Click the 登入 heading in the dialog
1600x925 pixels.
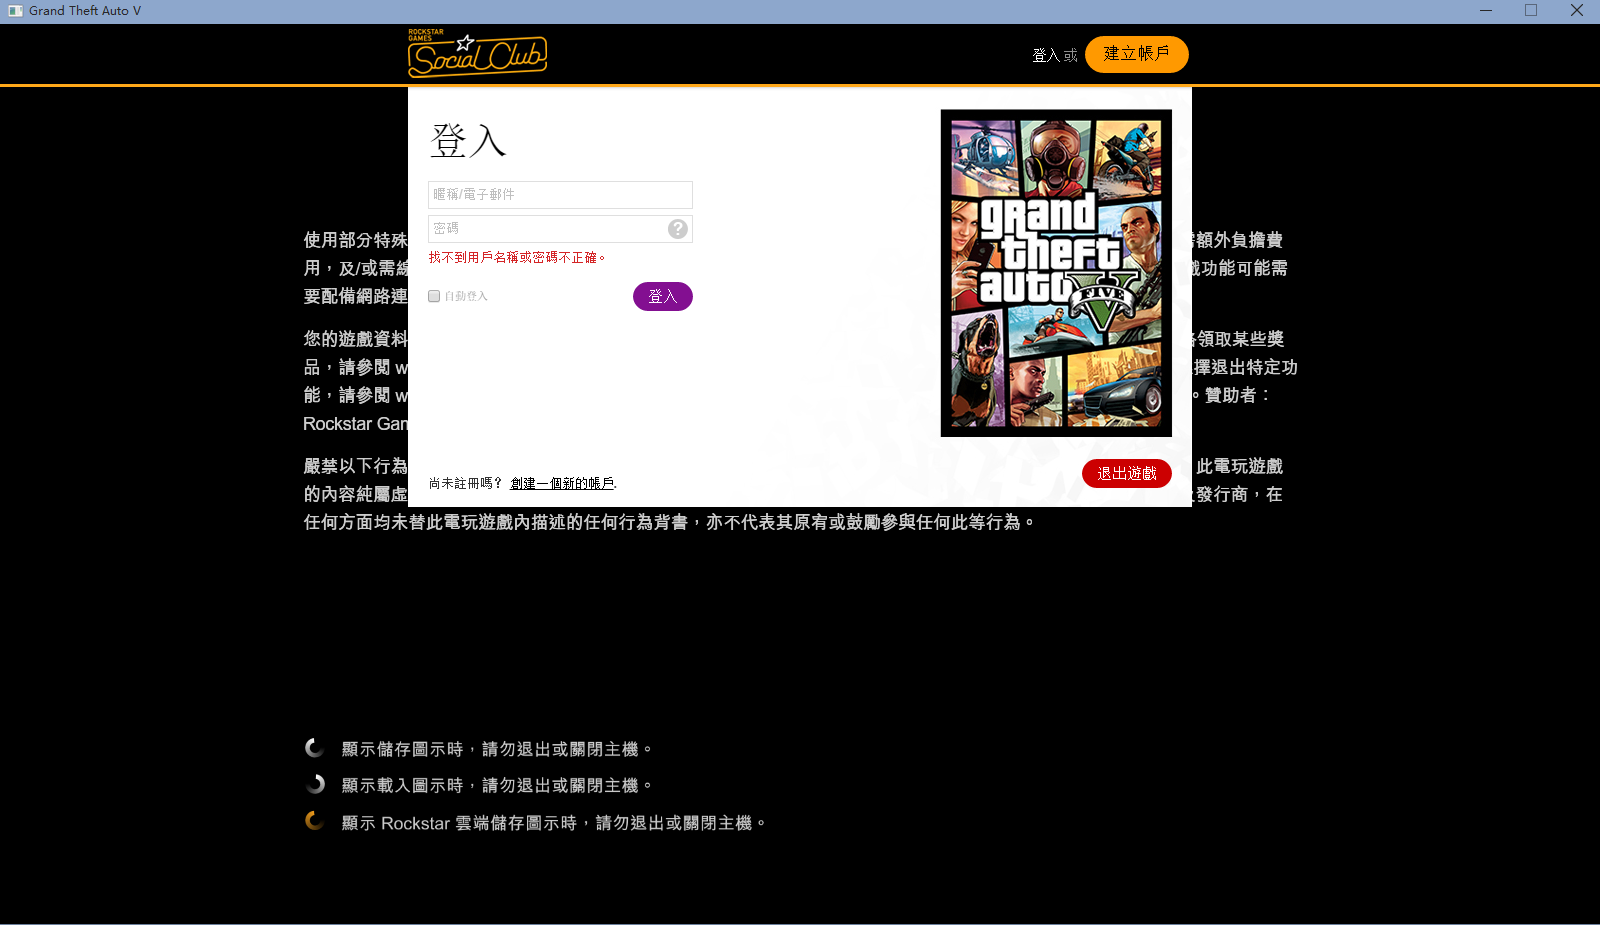[x=468, y=140]
